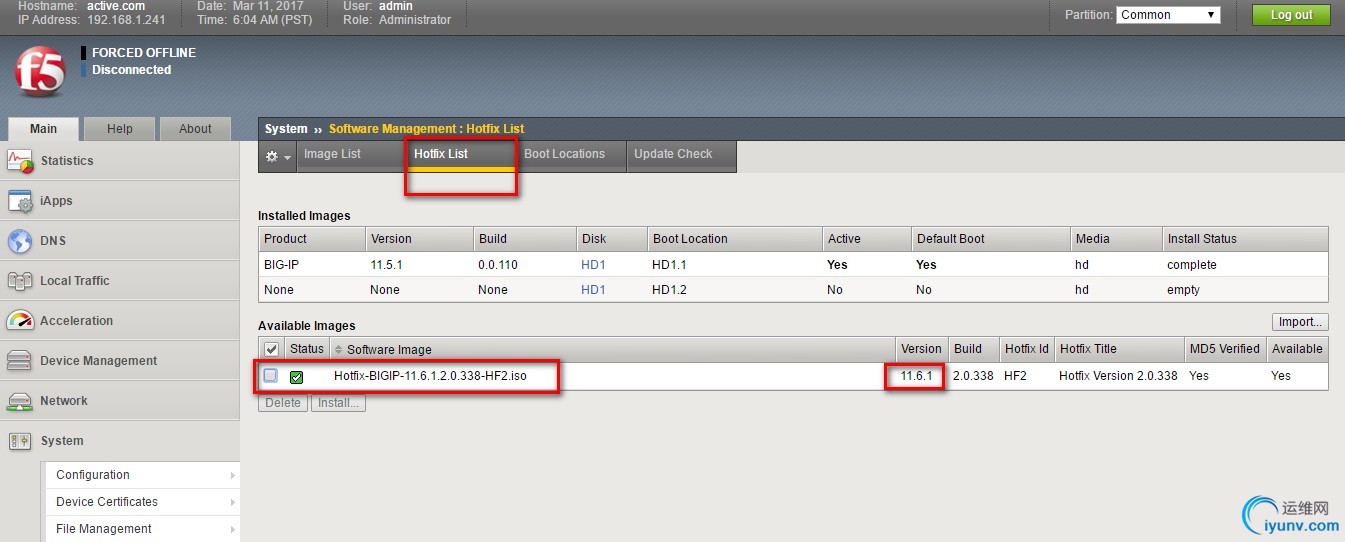Expand the Device Certificates submenu arrow
The image size is (1345, 542).
(233, 503)
